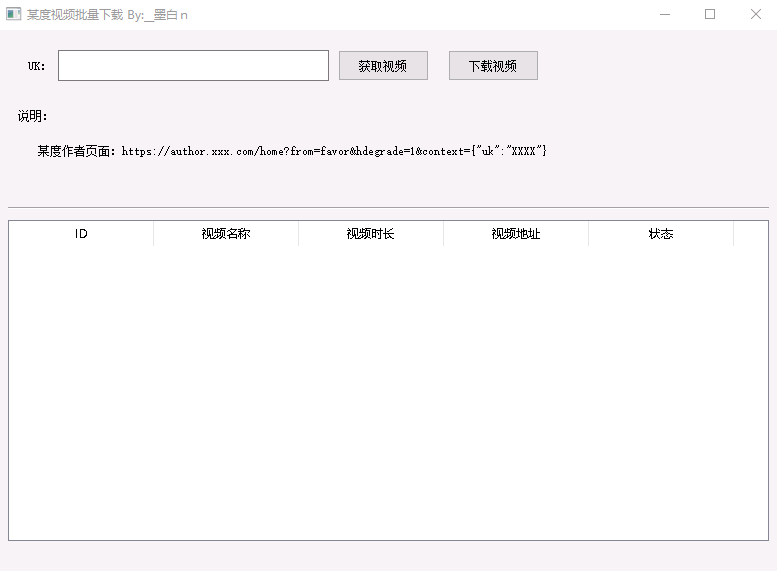
Task: Click the UK: label
Action: pyautogui.click(x=36, y=66)
